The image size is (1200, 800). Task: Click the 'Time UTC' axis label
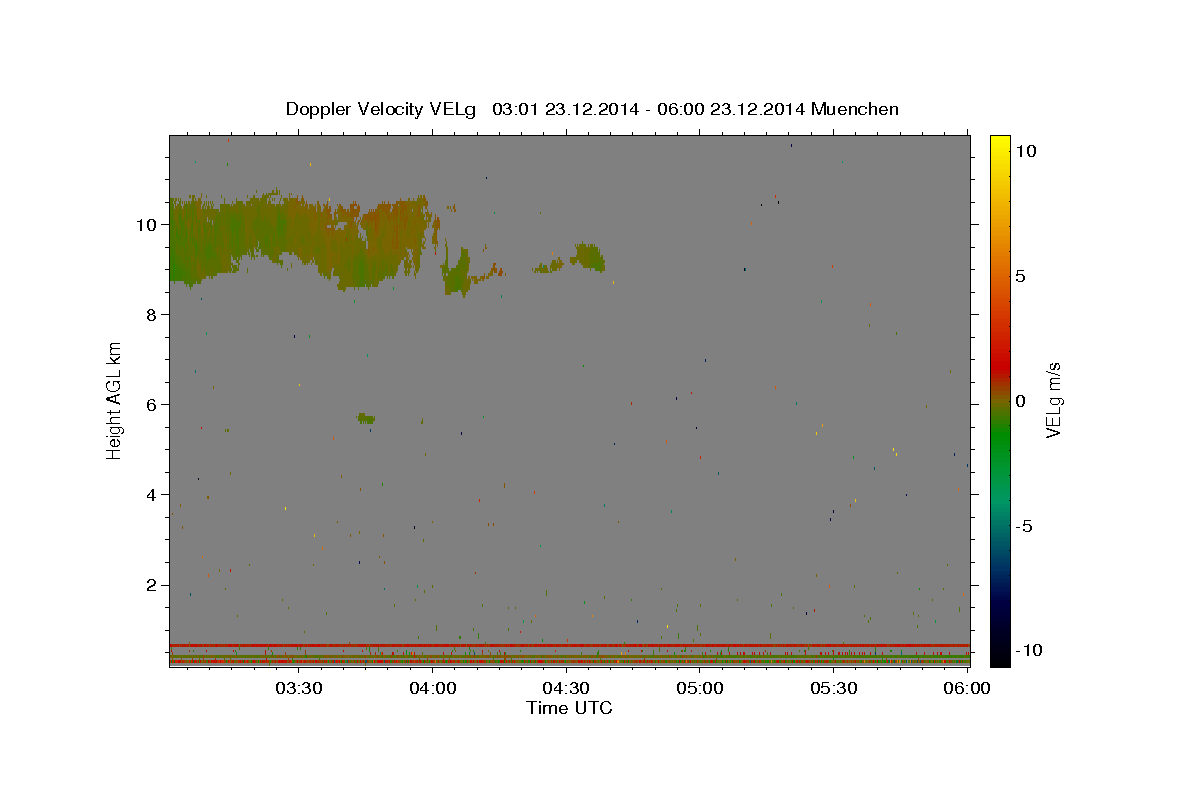coord(569,708)
